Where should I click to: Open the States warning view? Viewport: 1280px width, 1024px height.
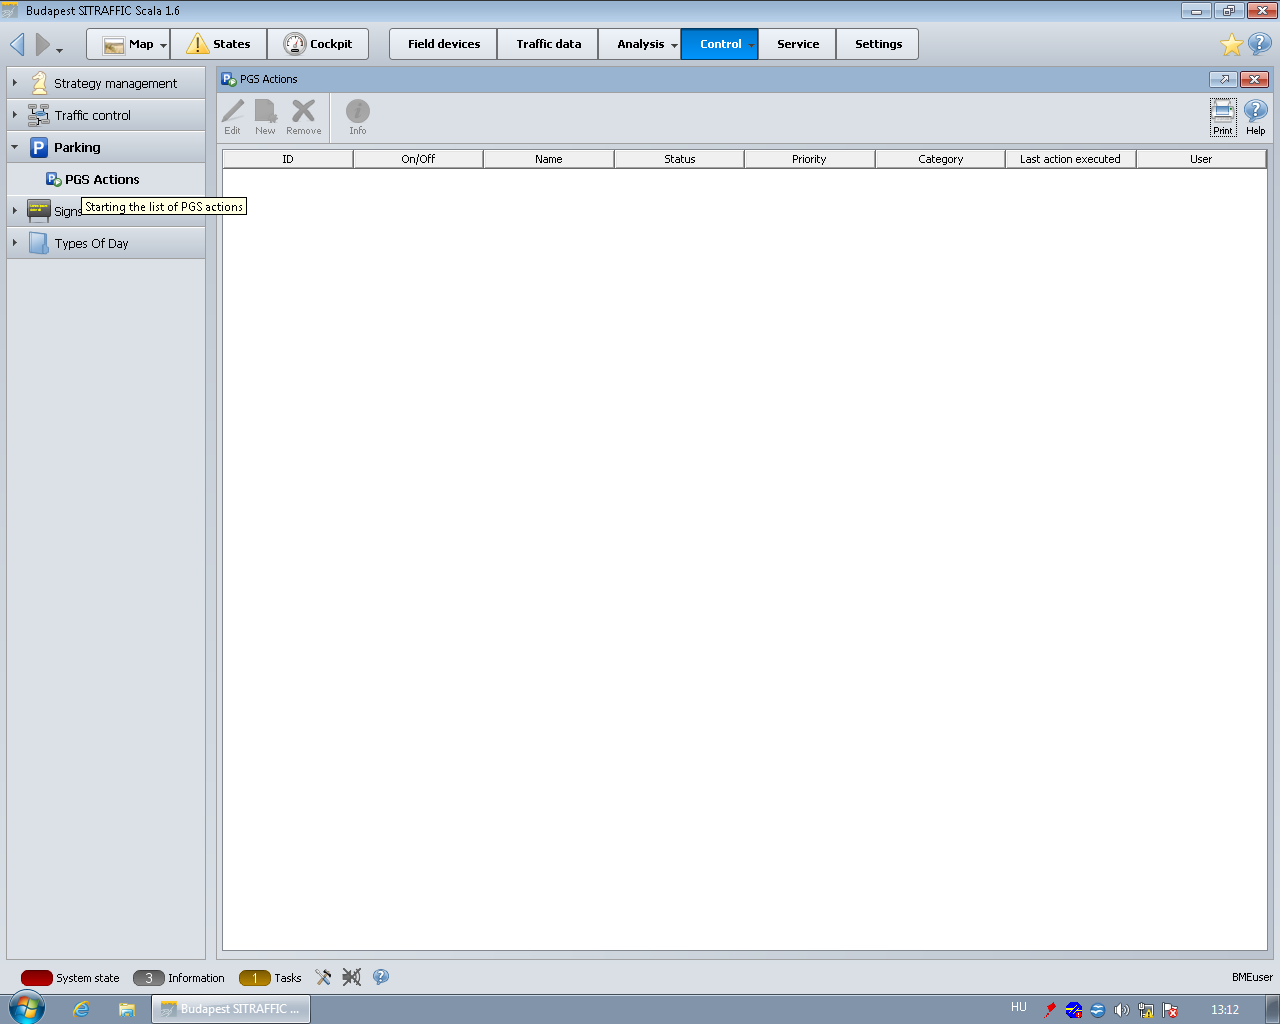pyautogui.click(x=218, y=44)
